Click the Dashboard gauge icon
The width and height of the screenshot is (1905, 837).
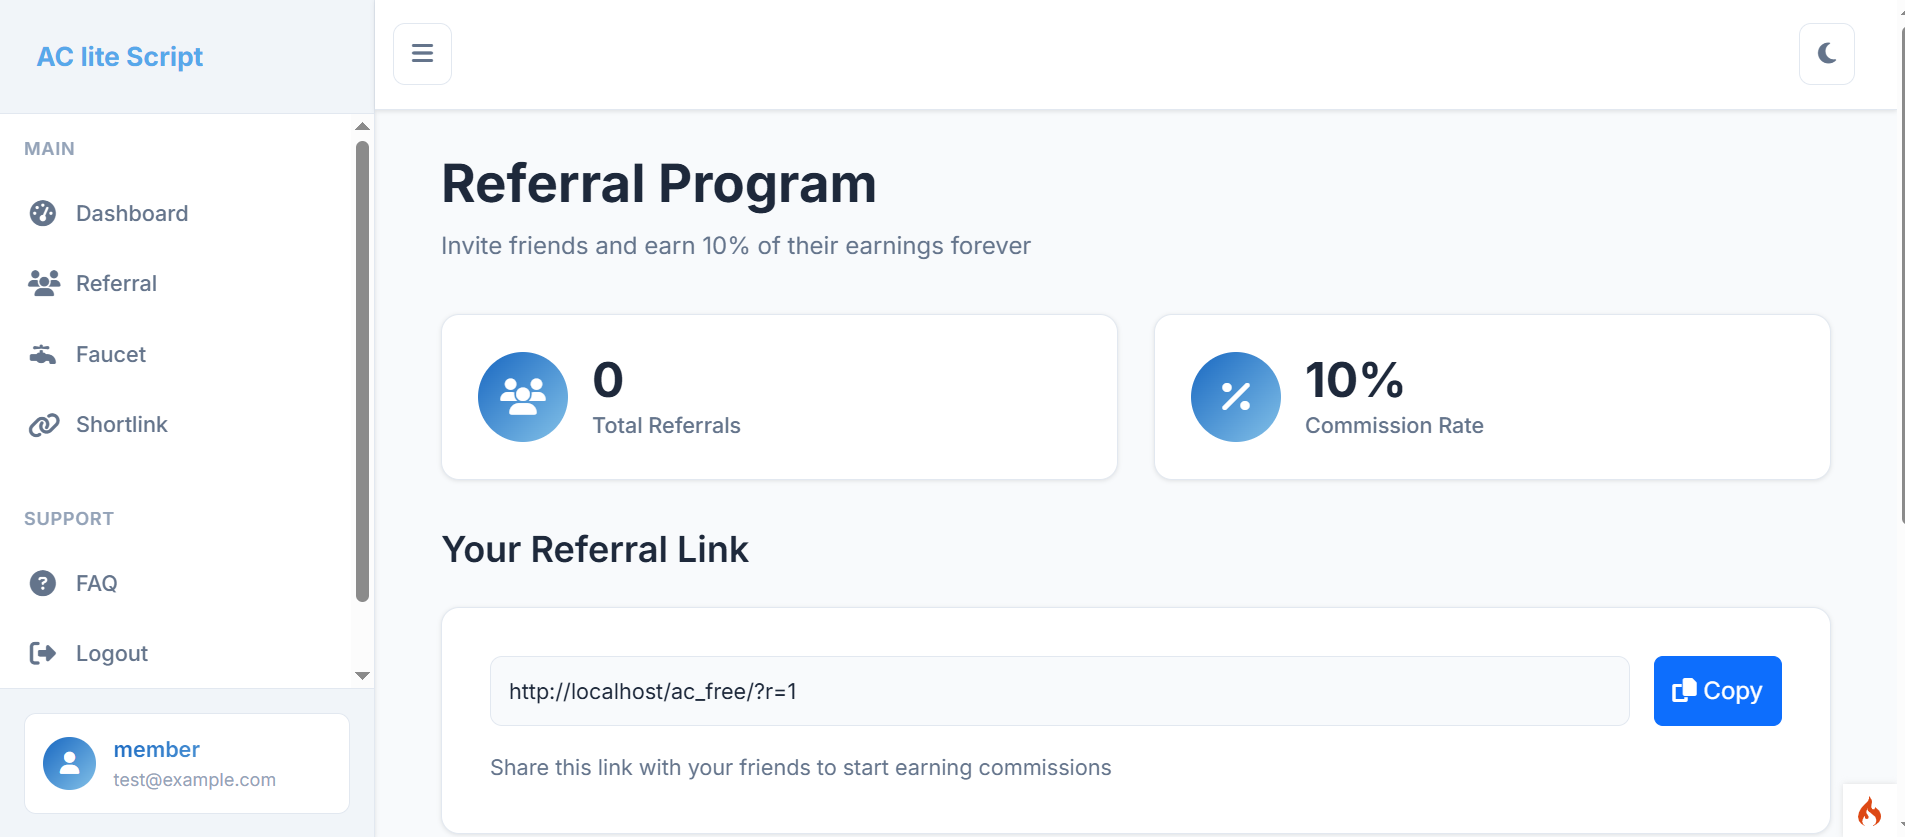pyautogui.click(x=43, y=213)
